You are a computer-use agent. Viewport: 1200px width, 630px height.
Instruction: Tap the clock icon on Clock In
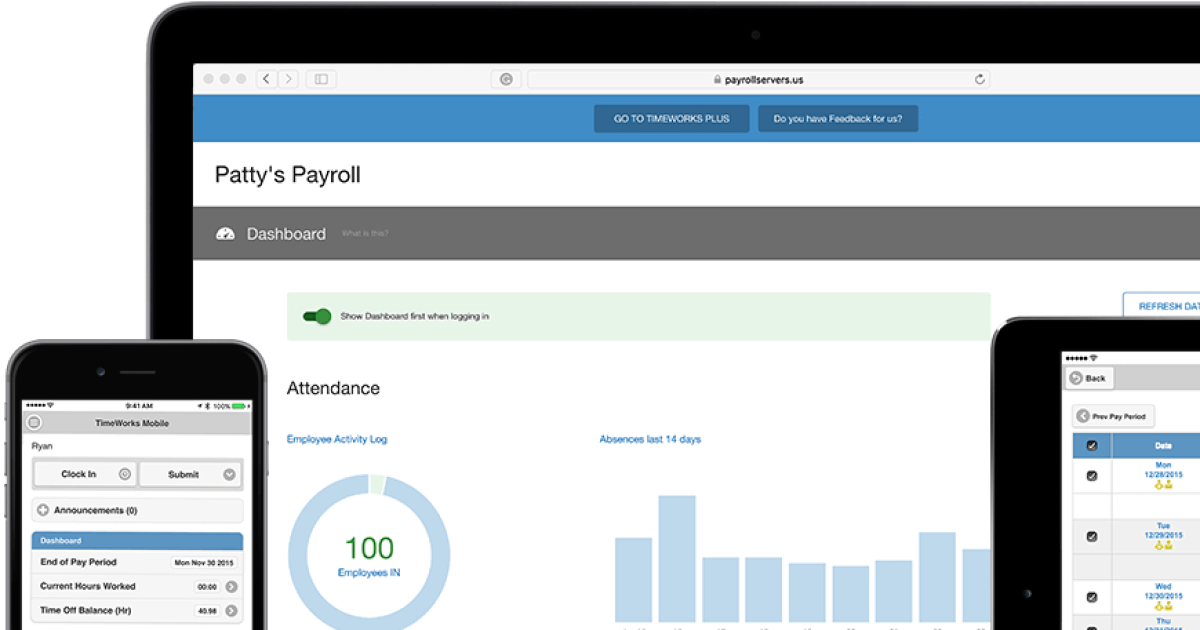click(x=124, y=474)
